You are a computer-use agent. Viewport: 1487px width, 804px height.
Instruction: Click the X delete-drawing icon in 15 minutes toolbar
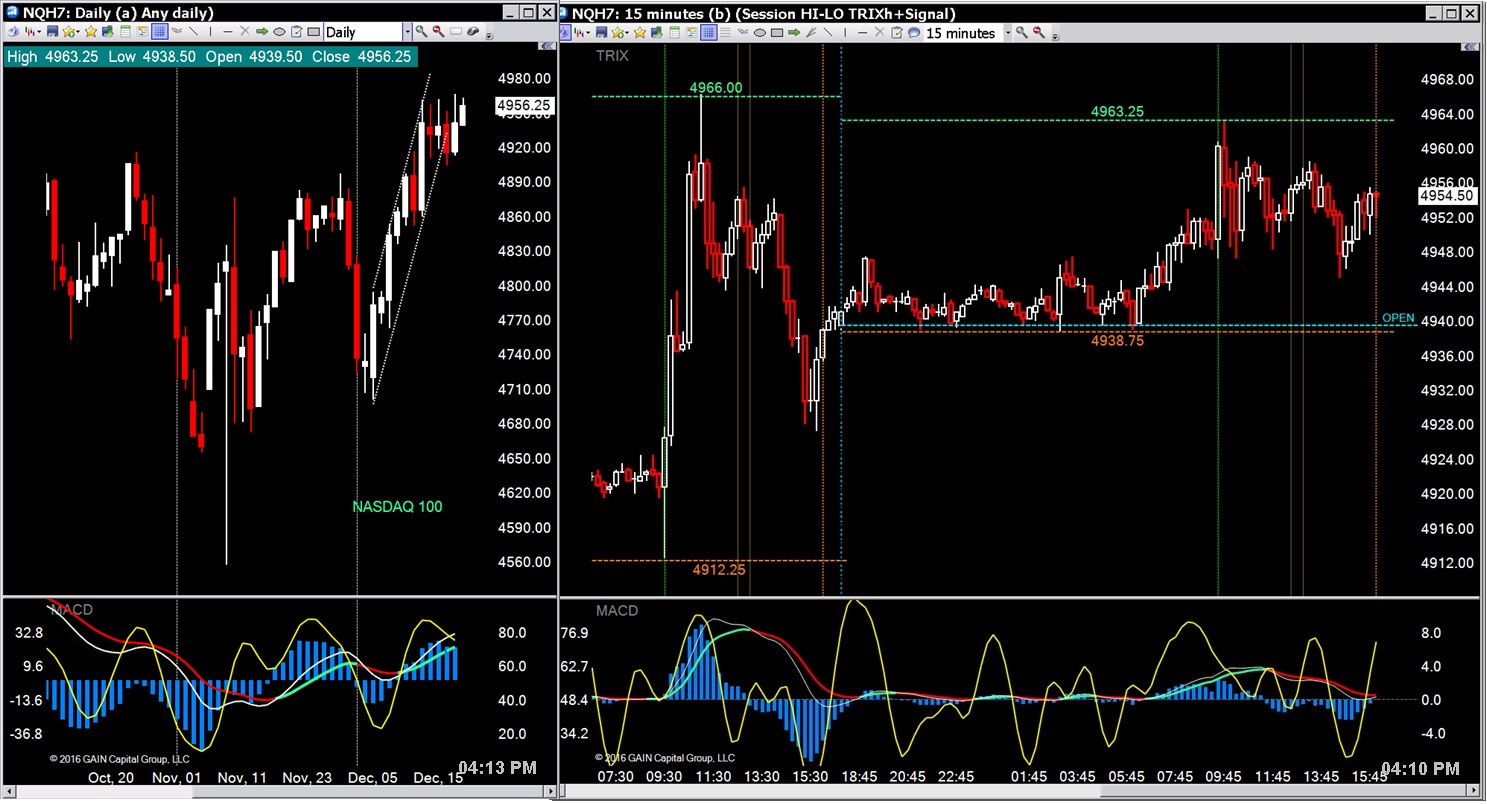coord(879,32)
